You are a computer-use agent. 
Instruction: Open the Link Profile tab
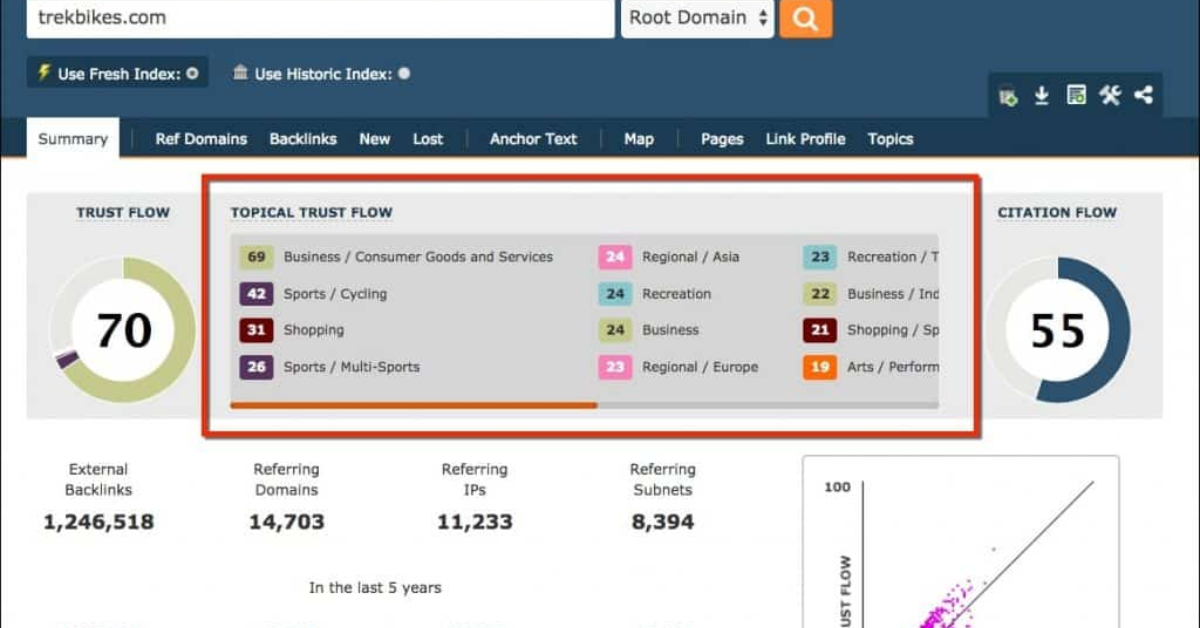[x=805, y=139]
